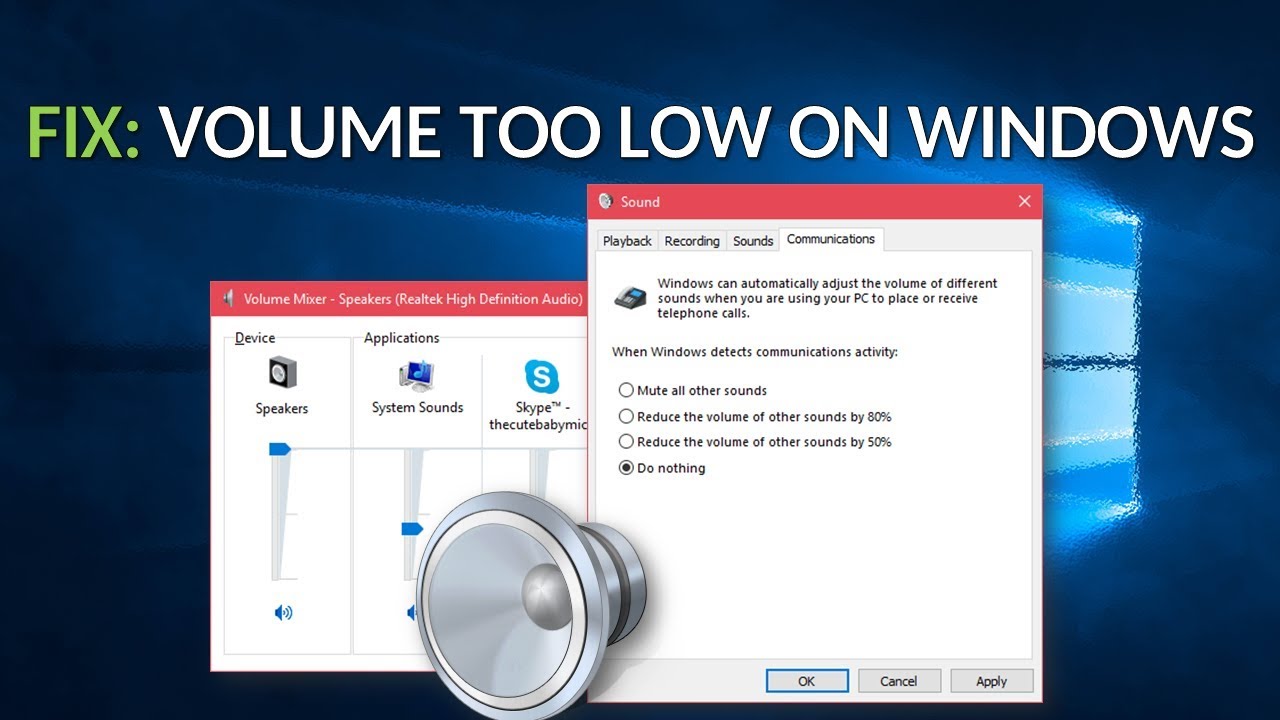Click the Skype application icon in Volume Mixer
Viewport: 1280px width, 720px height.
pyautogui.click(x=542, y=377)
